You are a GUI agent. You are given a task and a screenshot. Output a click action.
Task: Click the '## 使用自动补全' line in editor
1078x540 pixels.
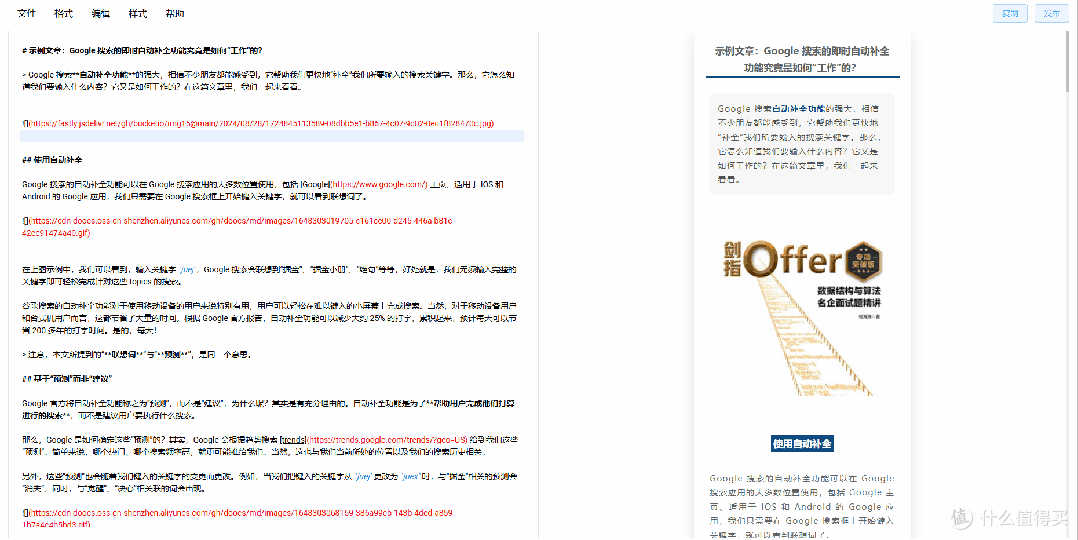click(x=52, y=160)
